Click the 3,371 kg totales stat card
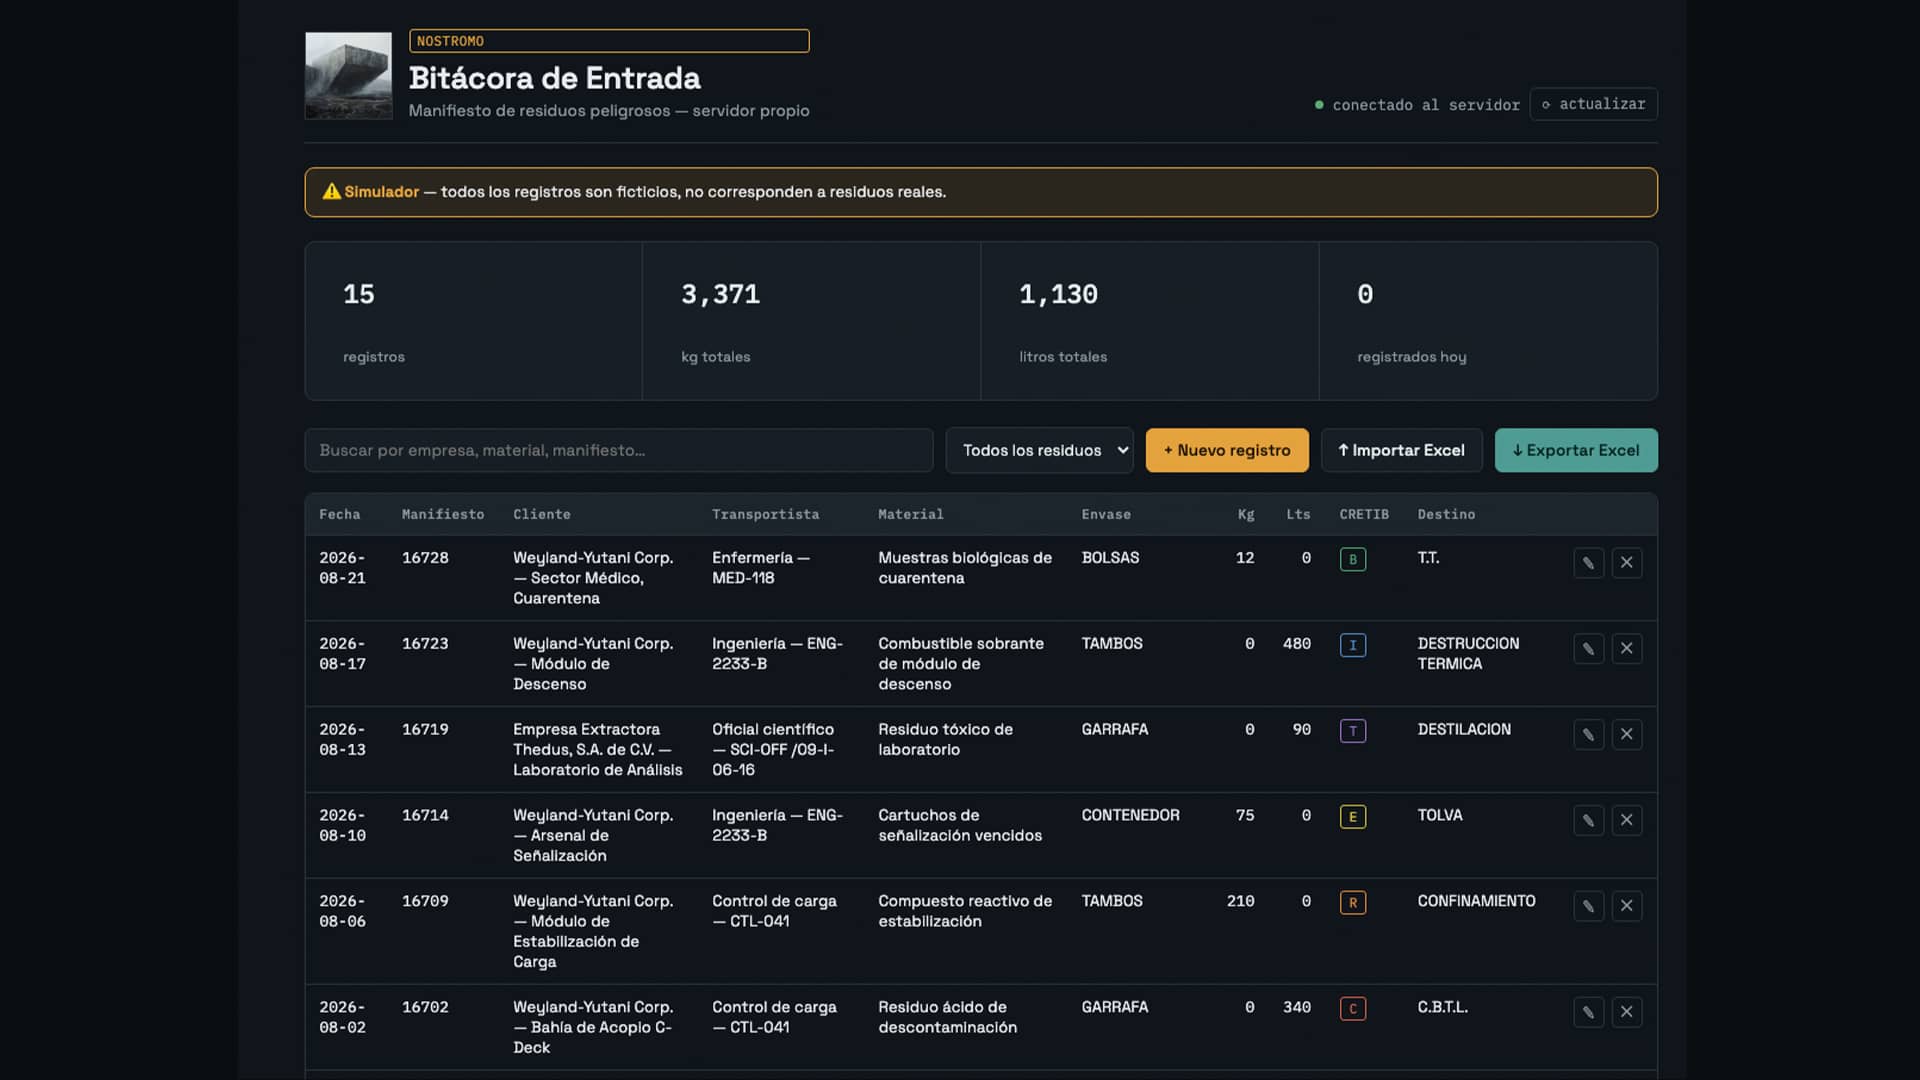The image size is (1920, 1080). tap(812, 321)
